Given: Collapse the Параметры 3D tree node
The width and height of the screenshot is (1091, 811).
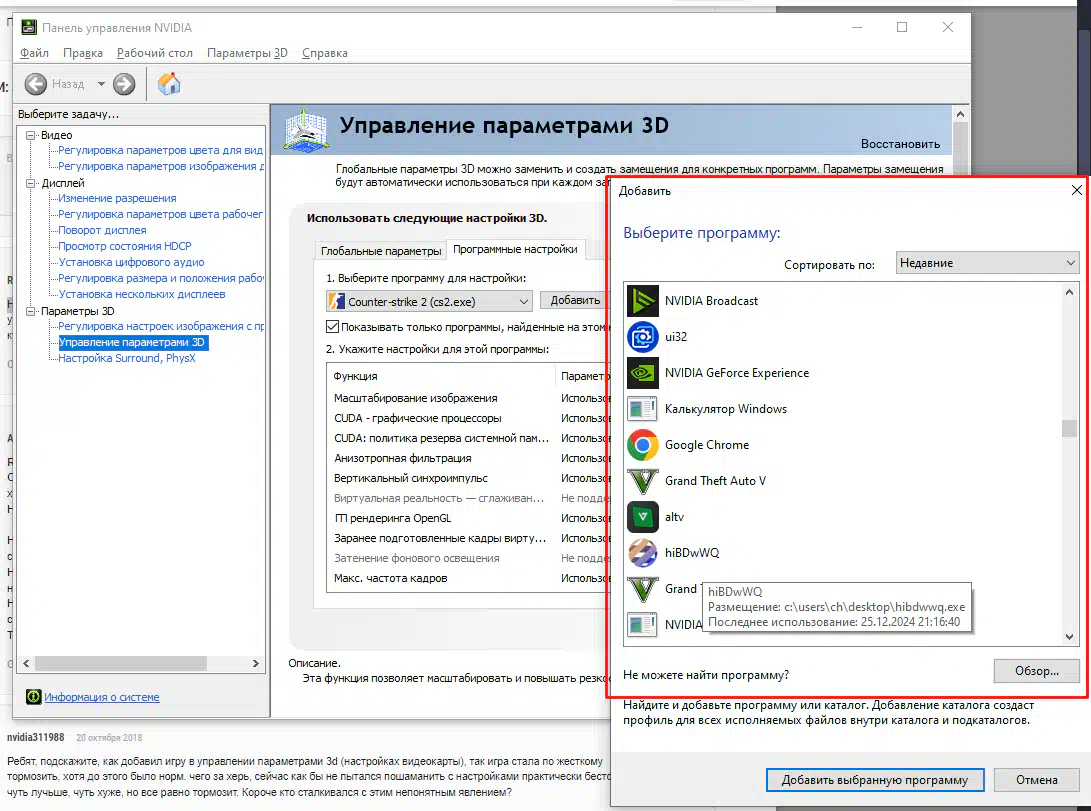Looking at the screenshot, I should tap(31, 311).
